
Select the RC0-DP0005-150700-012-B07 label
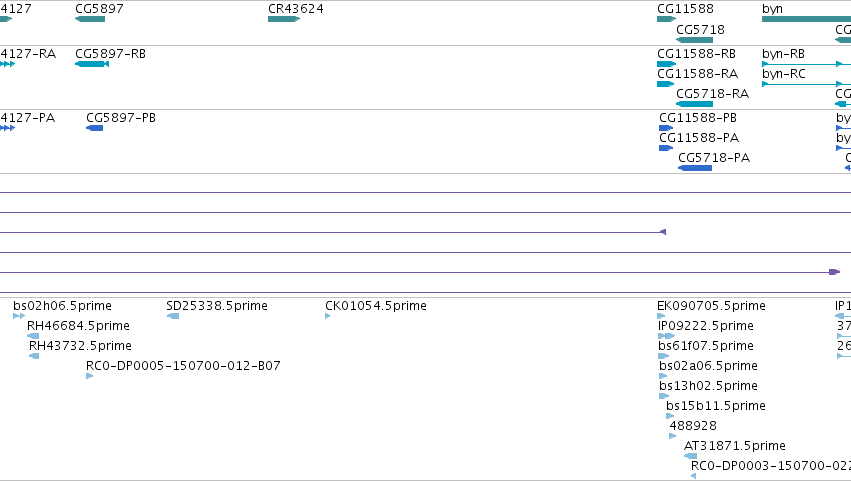click(x=183, y=366)
